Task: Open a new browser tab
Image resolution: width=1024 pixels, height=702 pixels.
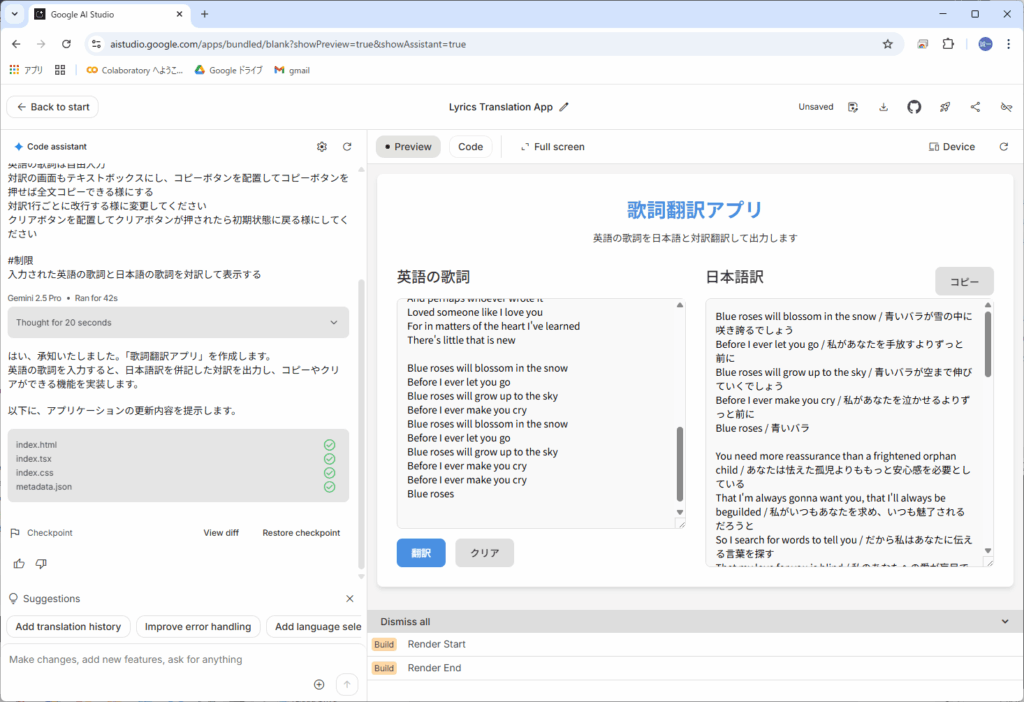Action: 204,14
